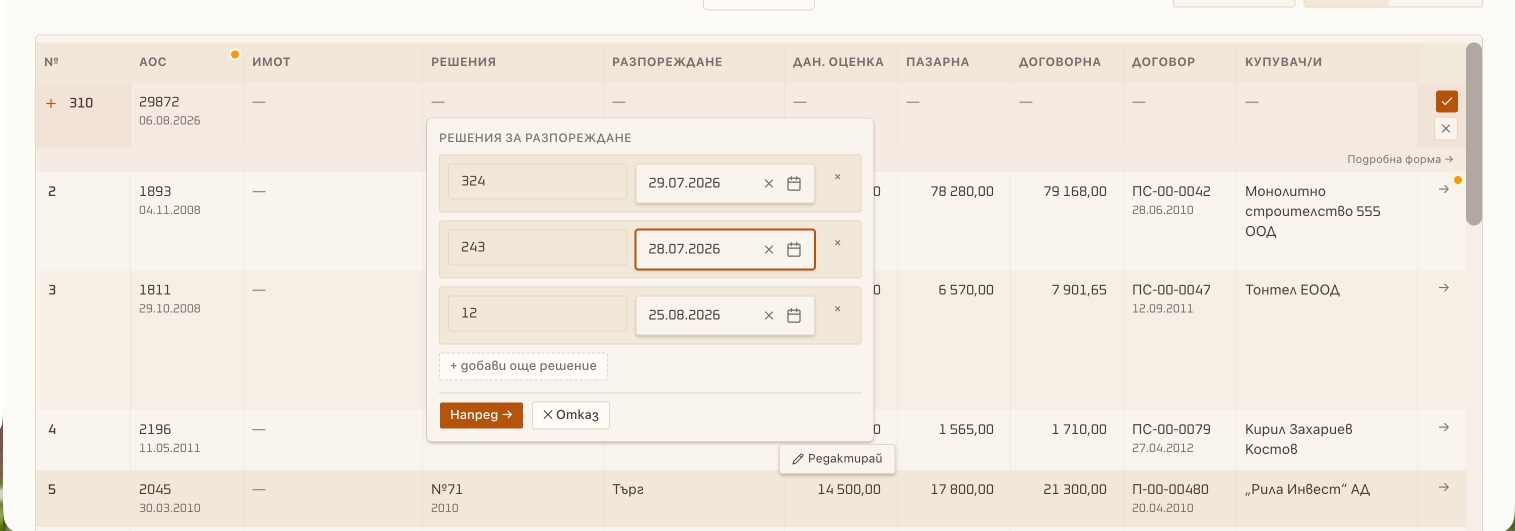Cancel row 310 with the X icon
This screenshot has height=531, width=1515.
click(x=1446, y=128)
